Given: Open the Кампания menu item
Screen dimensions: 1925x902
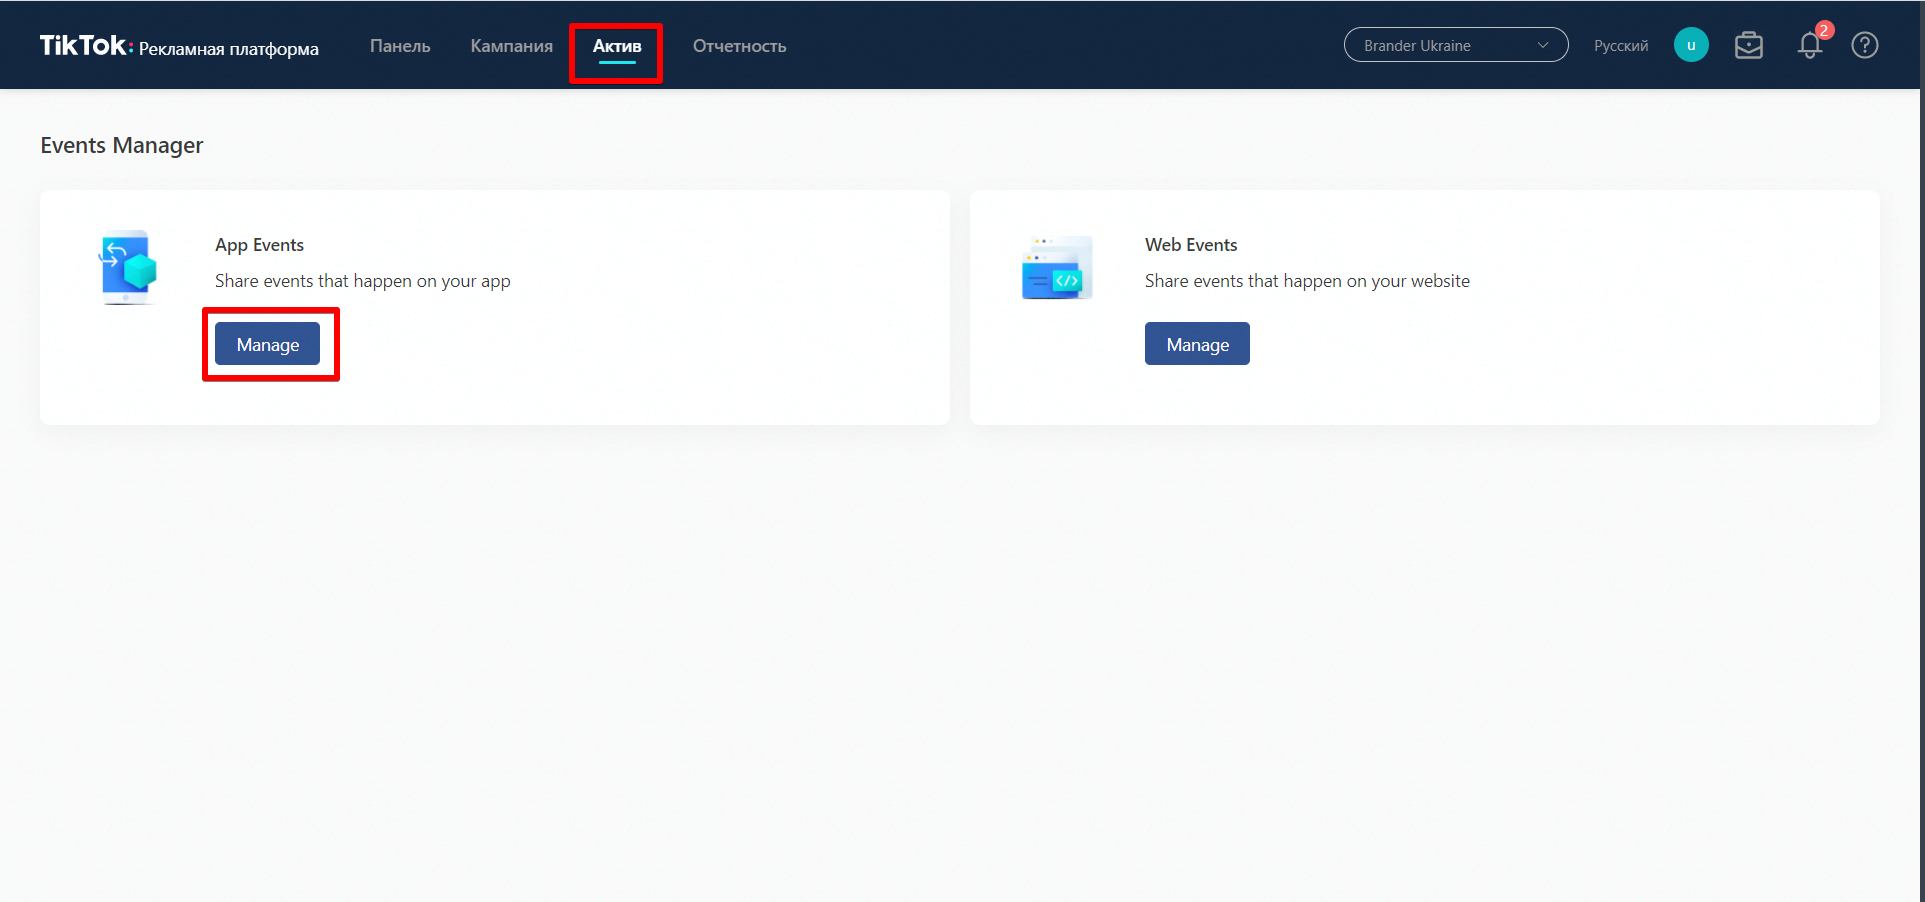Looking at the screenshot, I should pos(511,46).
